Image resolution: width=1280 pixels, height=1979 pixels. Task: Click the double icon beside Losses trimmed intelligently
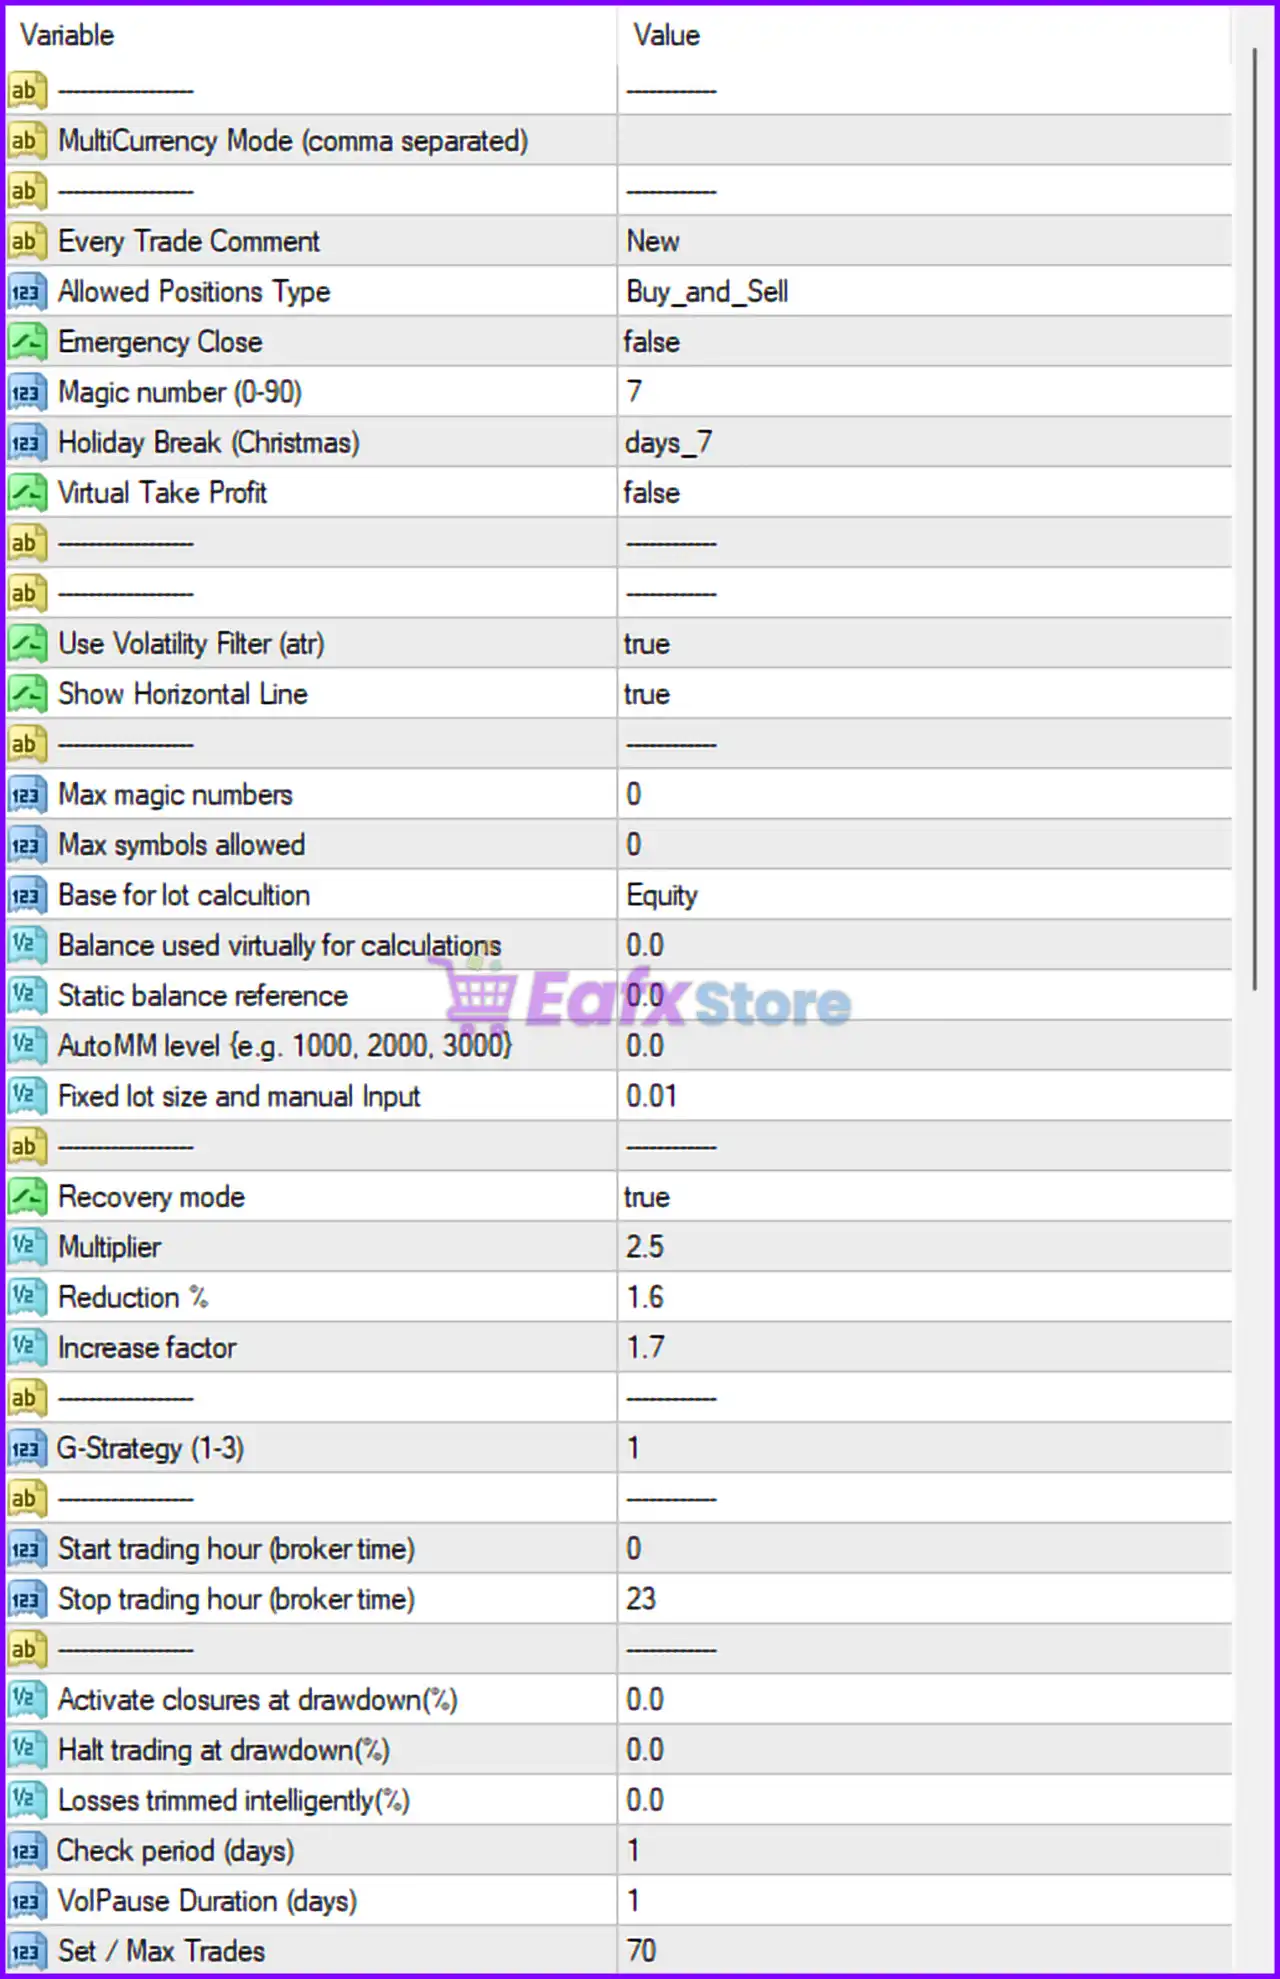27,1800
